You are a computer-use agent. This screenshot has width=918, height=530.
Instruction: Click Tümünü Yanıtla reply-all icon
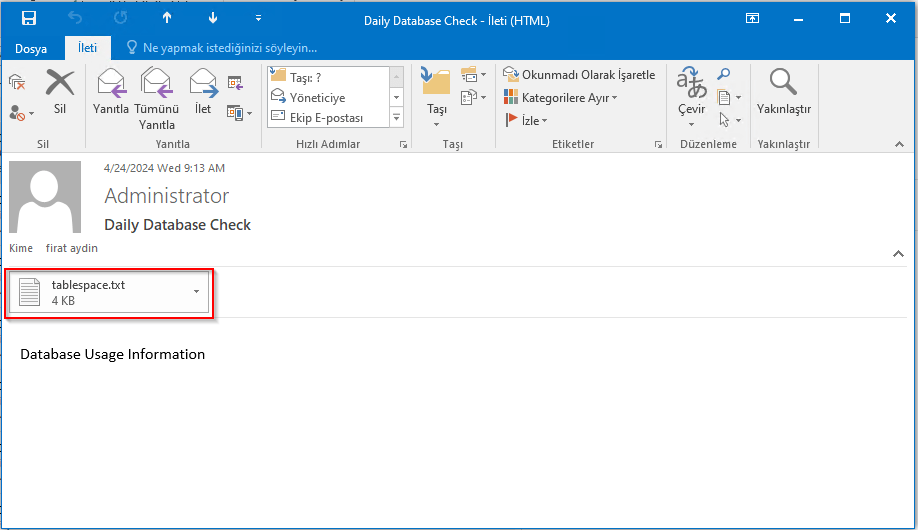[156, 97]
